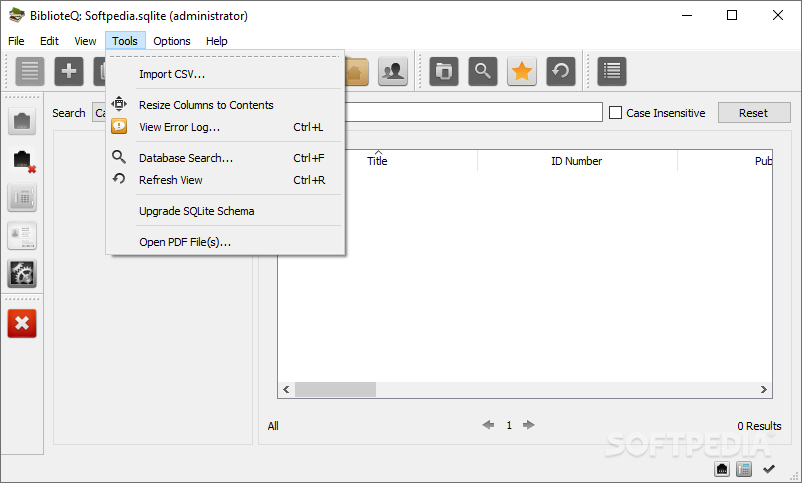Open the File menu

point(16,41)
